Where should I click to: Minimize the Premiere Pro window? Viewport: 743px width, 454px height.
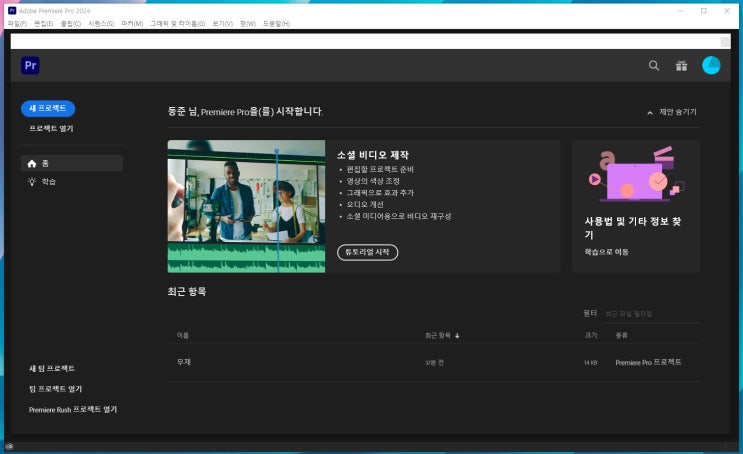click(x=680, y=11)
